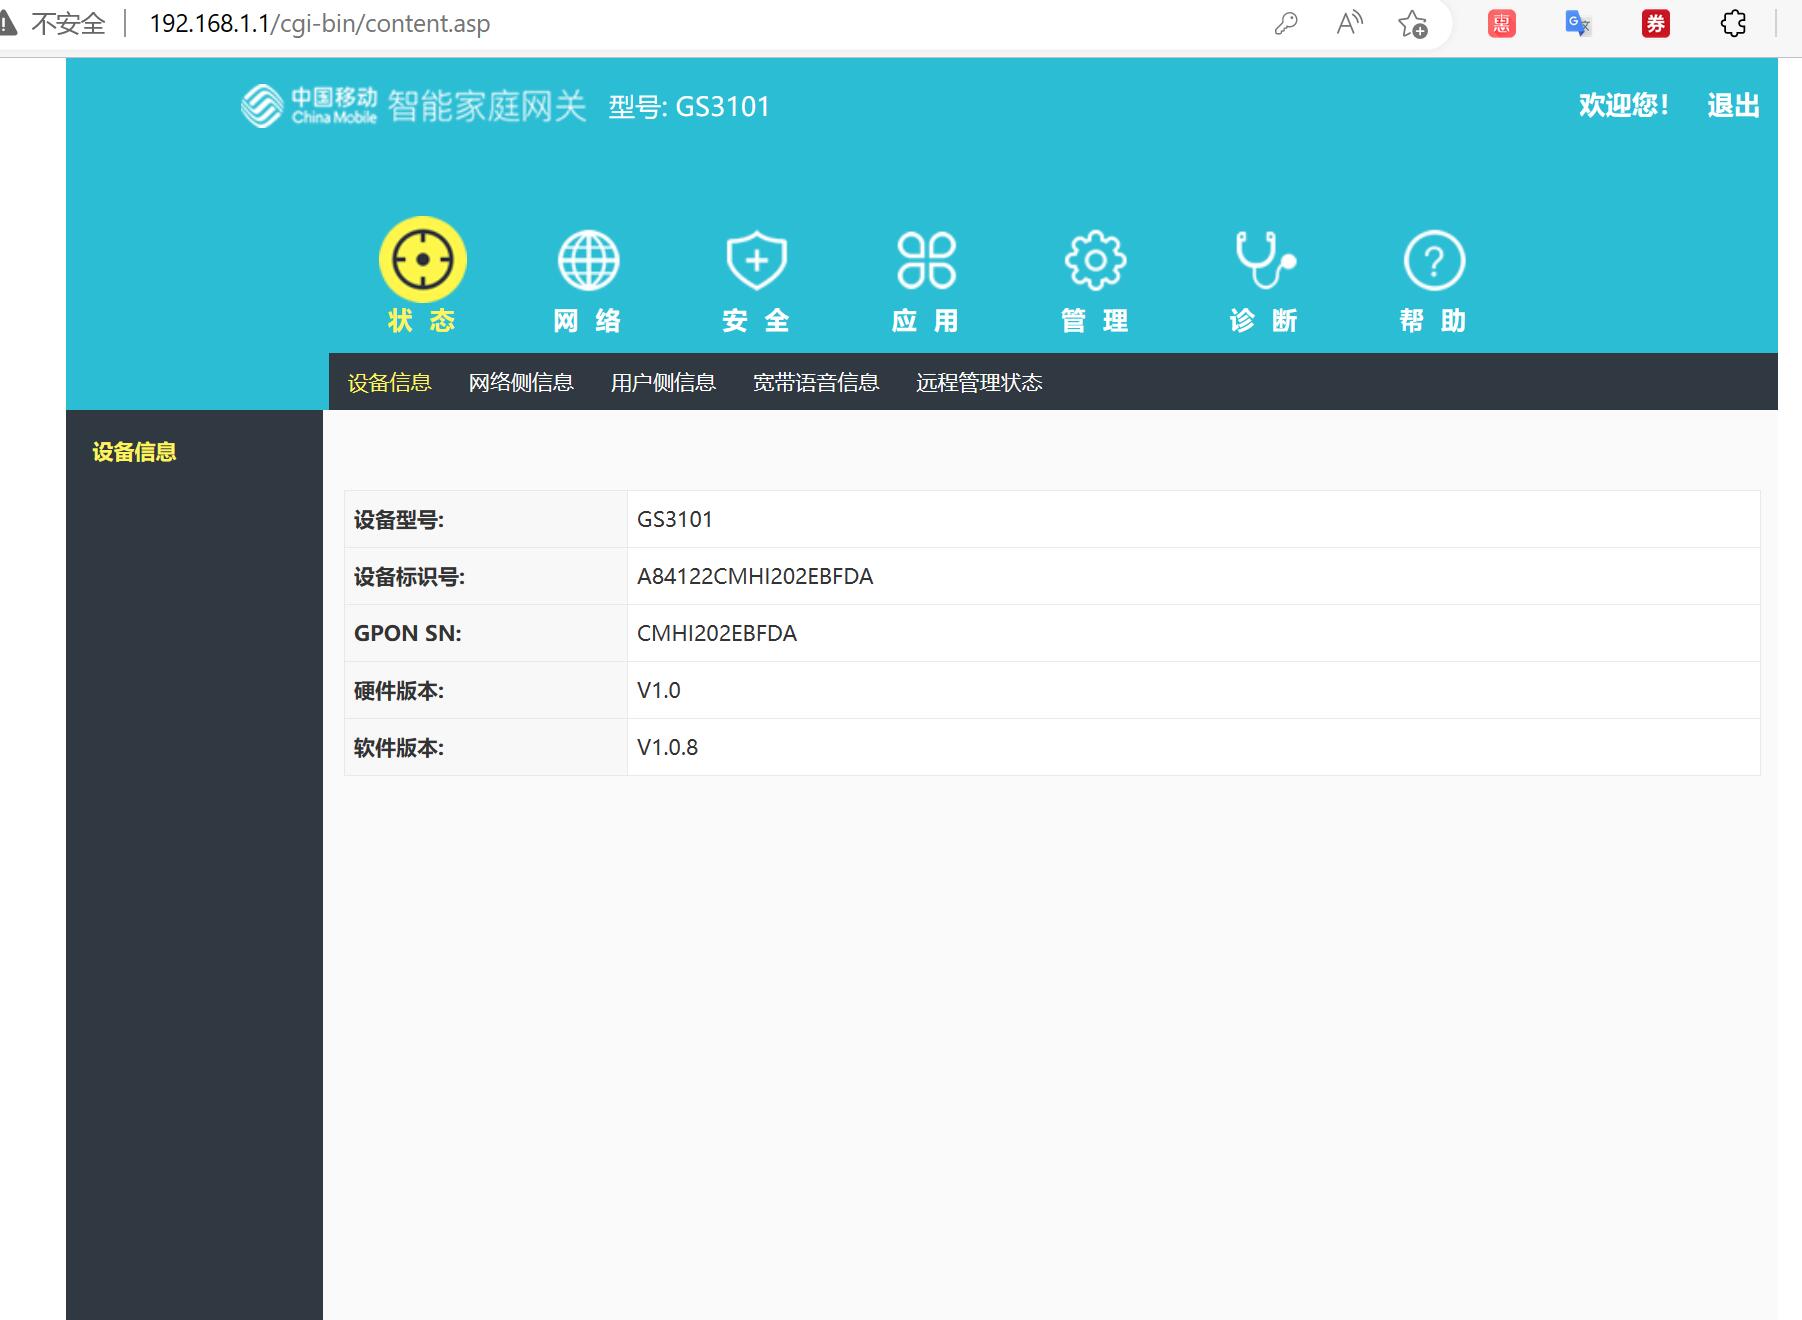1802x1320 pixels.
Task: Click the 退出 logout link
Action: (1733, 105)
